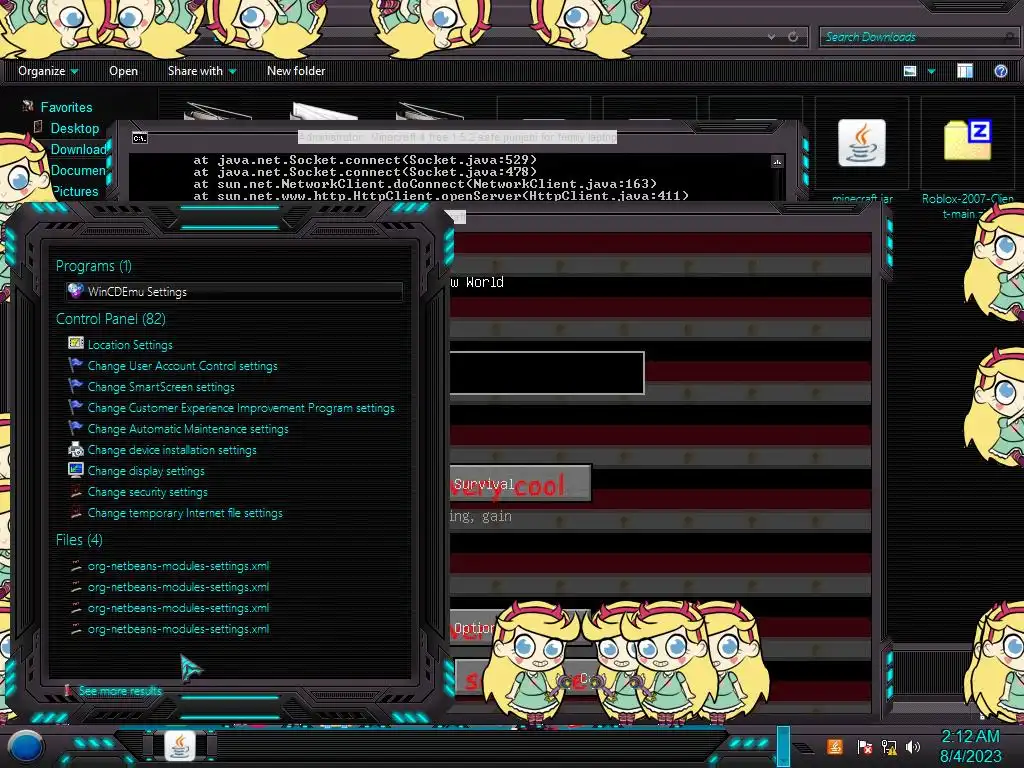Open the Organize menu in Explorer
Screen dimensions: 1024x768
tap(48, 71)
